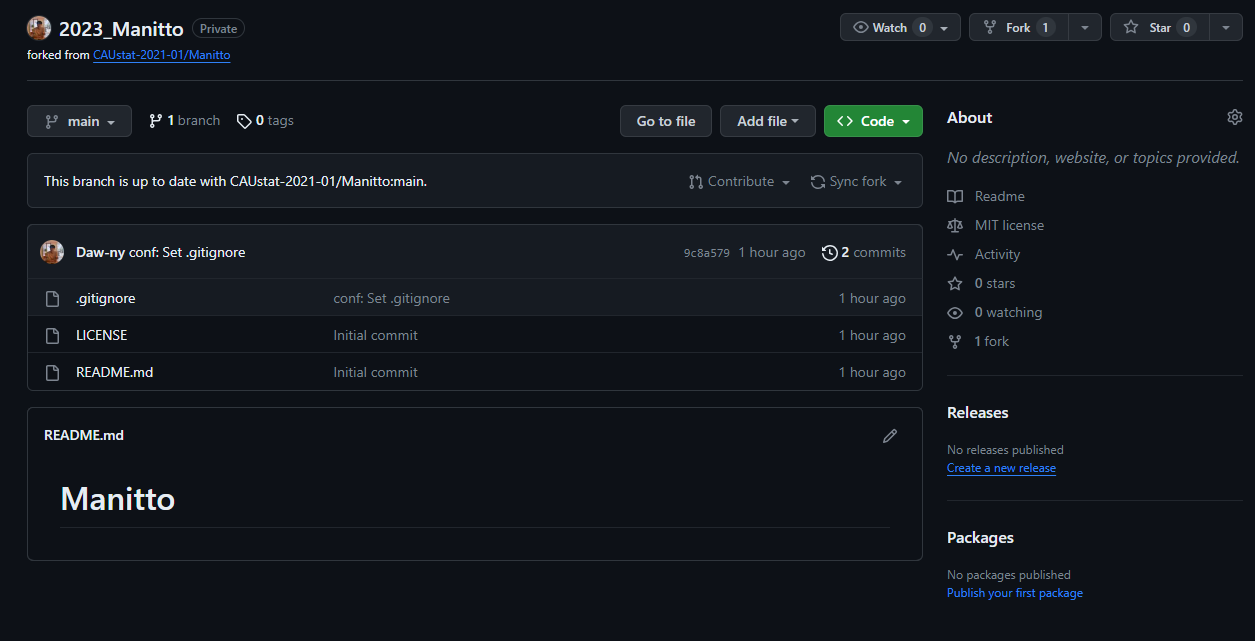This screenshot has height=641, width=1255.
Task: Open .gitignore row's commit message link
Action: pos(391,298)
